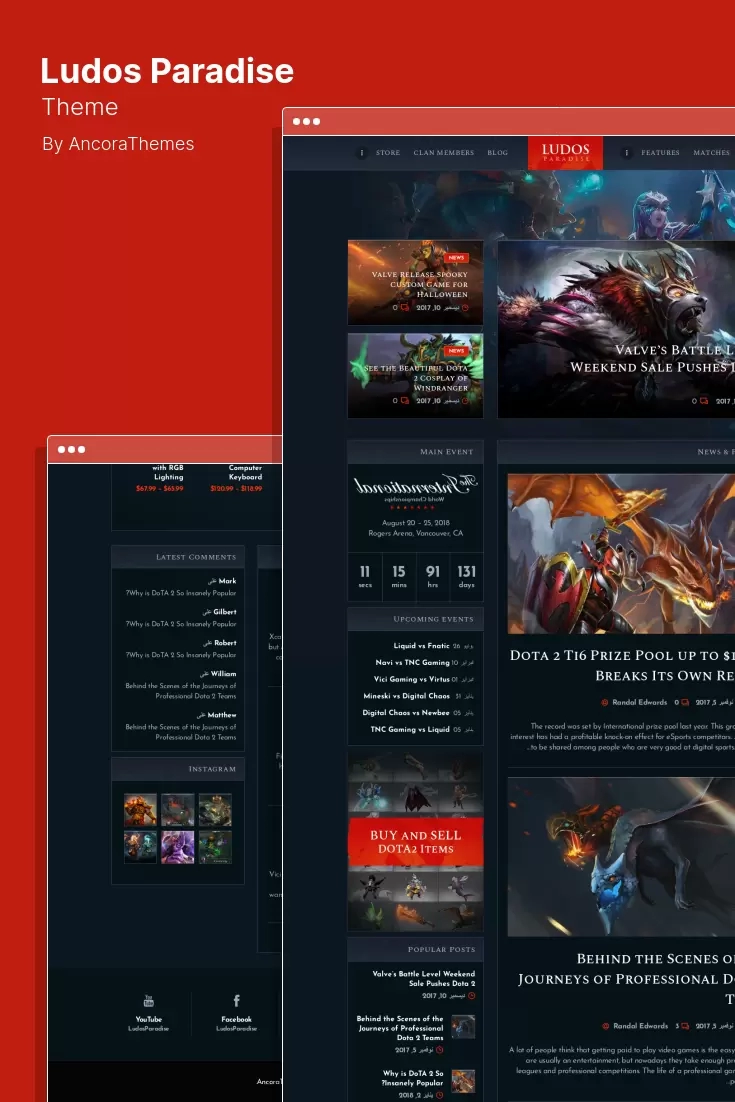Viewport: 735px width, 1102px height.
Task: Click clock icon under popular post Behind the Scenes
Action: 439,1050
